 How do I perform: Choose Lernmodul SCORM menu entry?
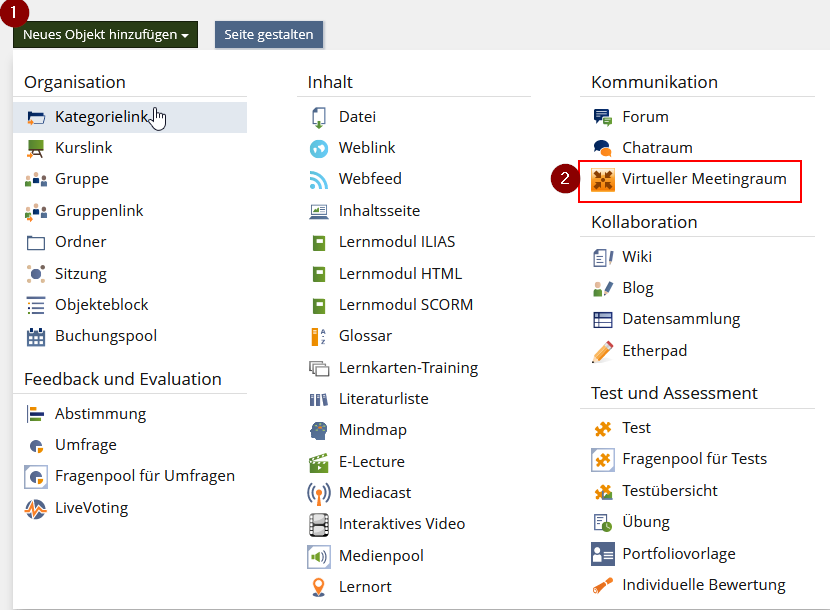(405, 305)
